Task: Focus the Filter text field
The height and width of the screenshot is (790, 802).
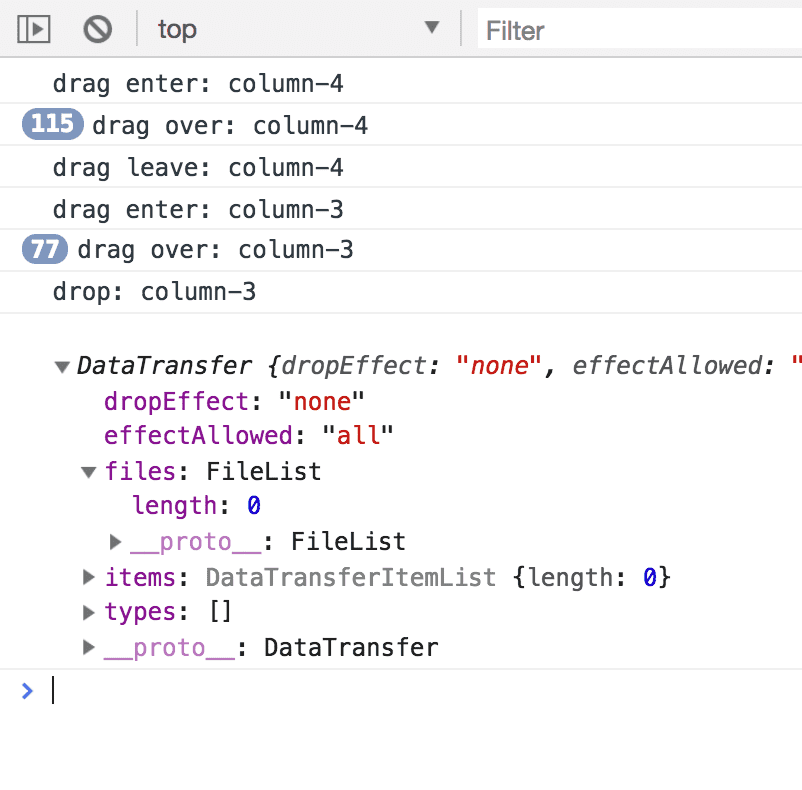Action: (640, 30)
